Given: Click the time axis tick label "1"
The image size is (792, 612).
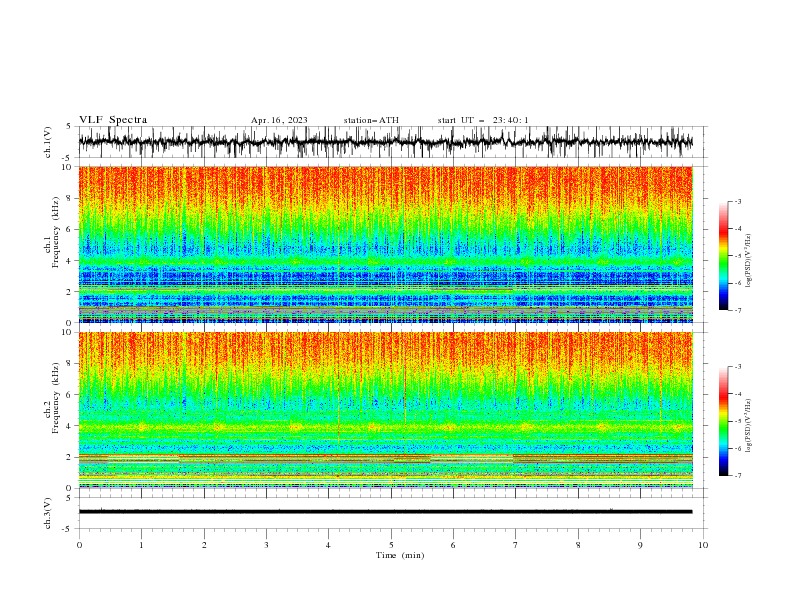Looking at the screenshot, I should point(141,545).
